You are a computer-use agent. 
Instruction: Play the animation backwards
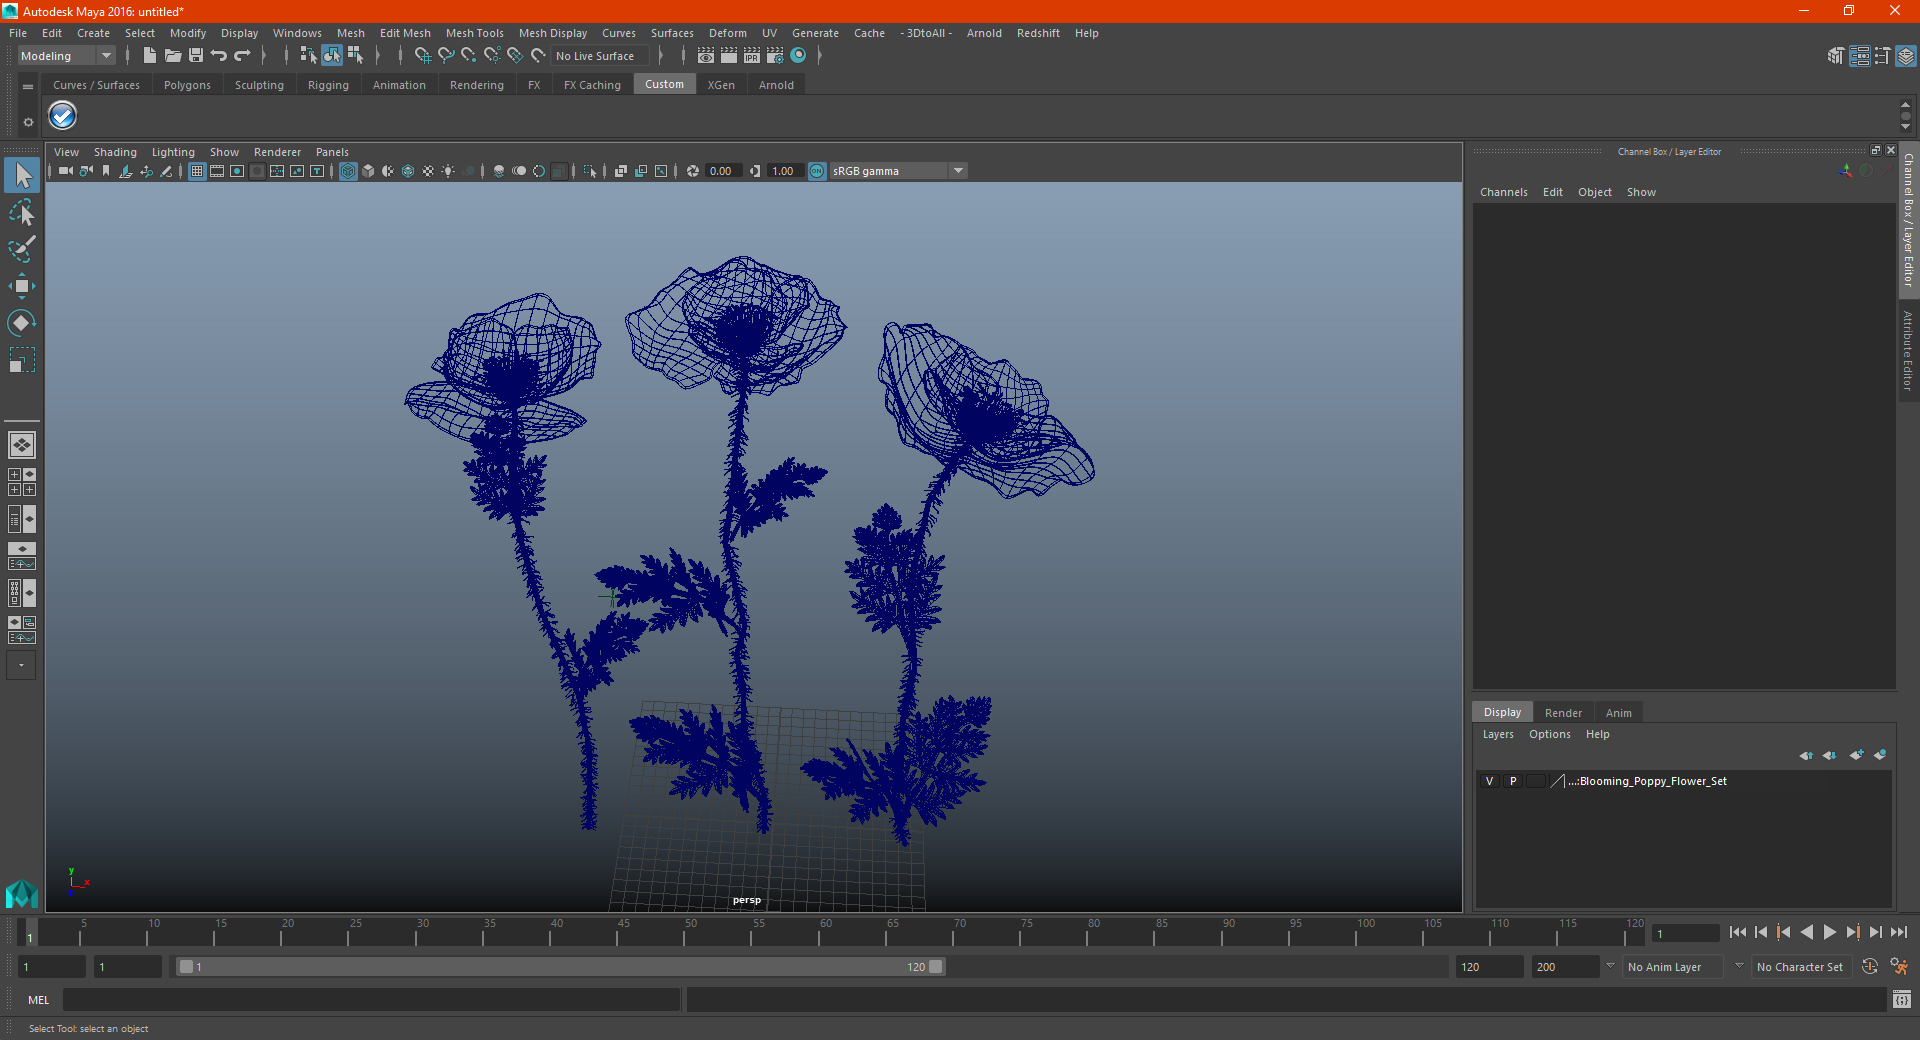pyautogui.click(x=1806, y=932)
